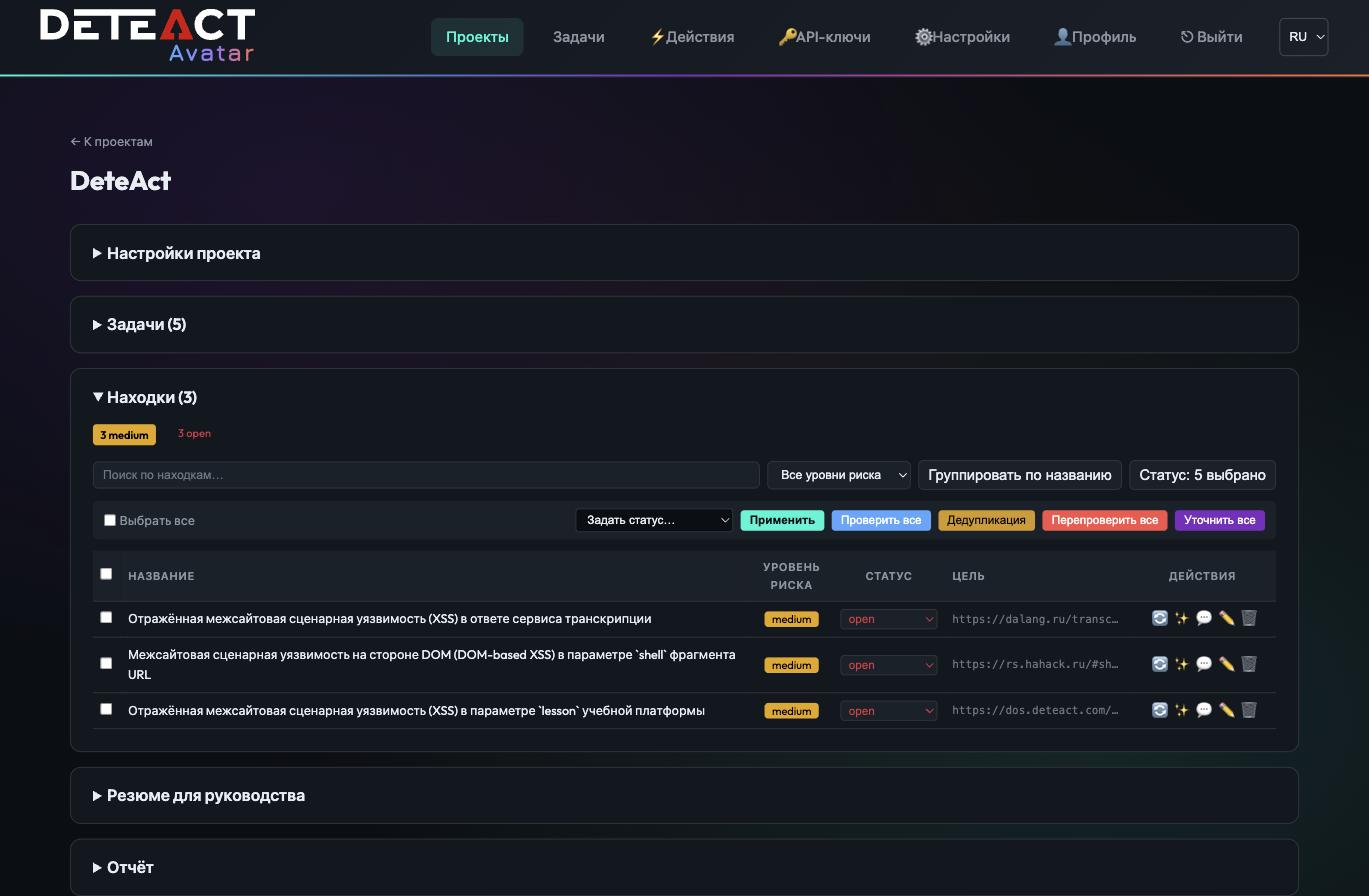Screen dimensions: 1369x896
Task: Click the 'Проверить все' button
Action: pyautogui.click(x=881, y=520)
